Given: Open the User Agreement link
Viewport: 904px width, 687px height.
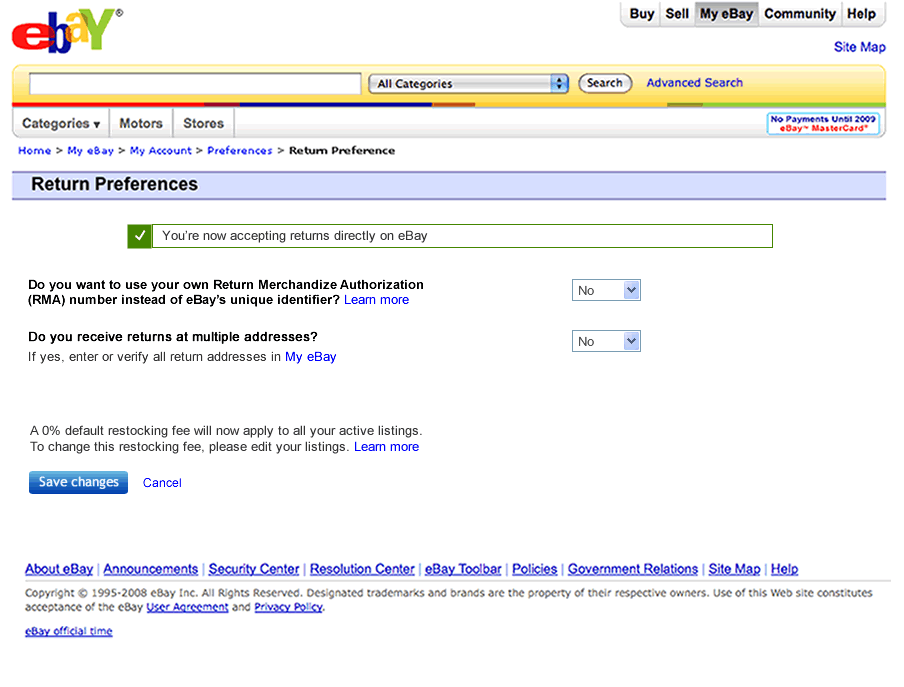Looking at the screenshot, I should coord(187,607).
